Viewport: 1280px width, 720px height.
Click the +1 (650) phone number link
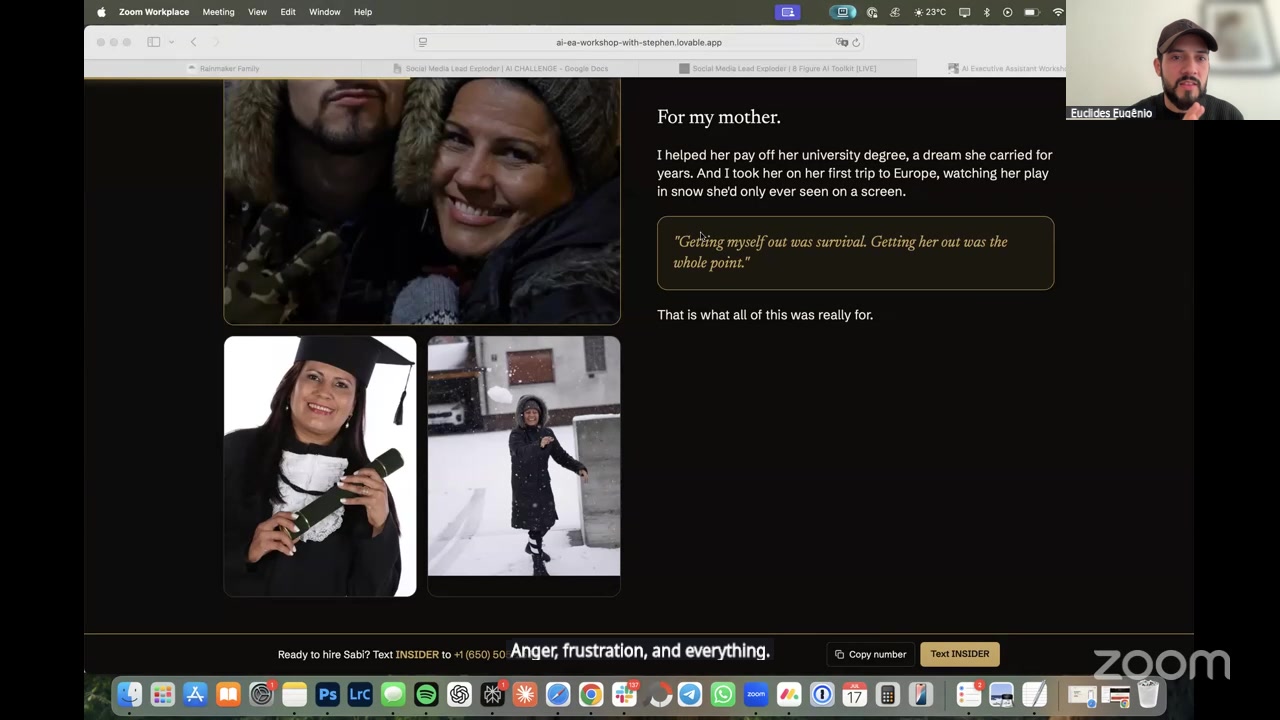pyautogui.click(x=480, y=654)
